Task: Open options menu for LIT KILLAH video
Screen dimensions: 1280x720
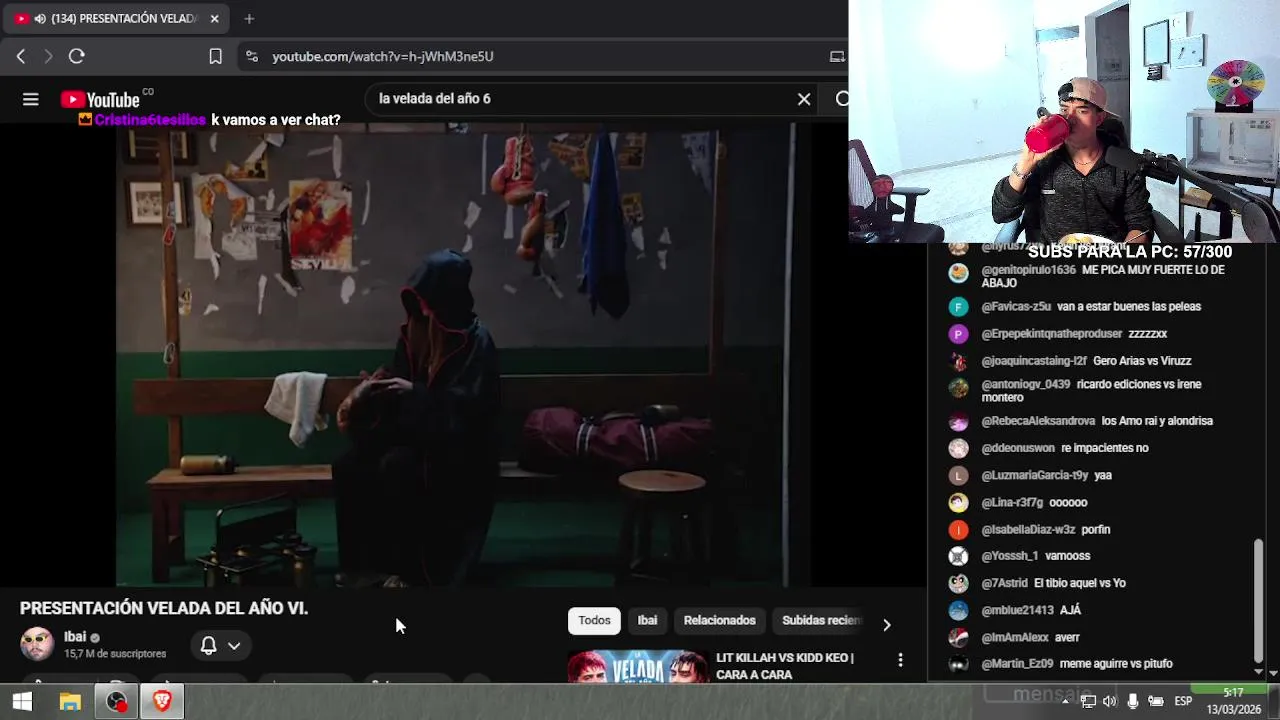Action: pyautogui.click(x=900, y=660)
